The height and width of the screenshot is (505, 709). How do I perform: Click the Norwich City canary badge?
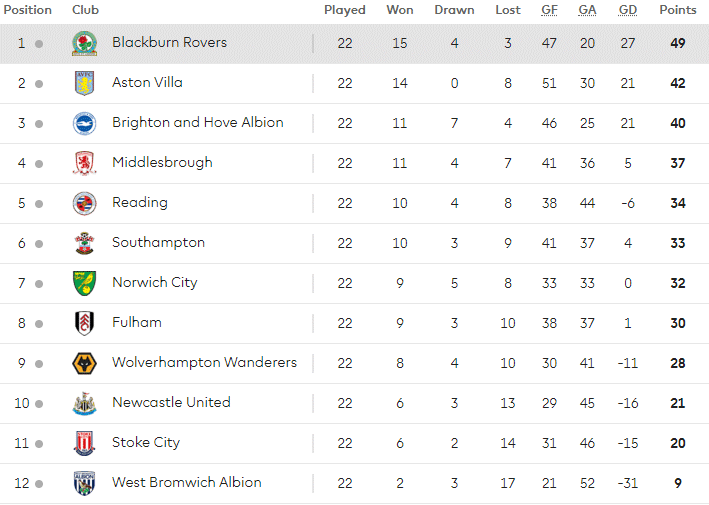point(85,283)
